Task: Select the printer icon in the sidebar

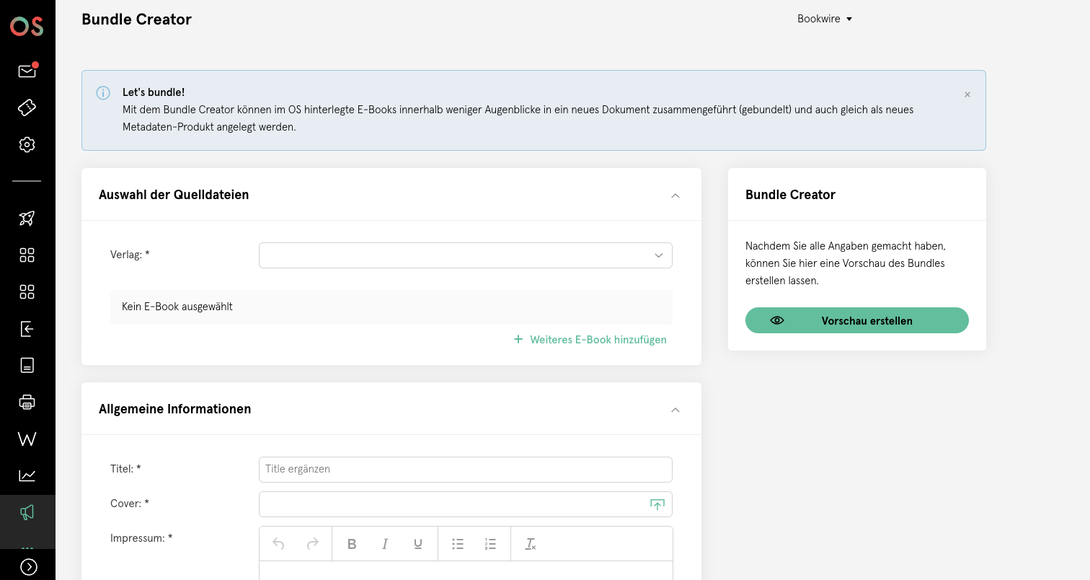Action: [x=26, y=402]
